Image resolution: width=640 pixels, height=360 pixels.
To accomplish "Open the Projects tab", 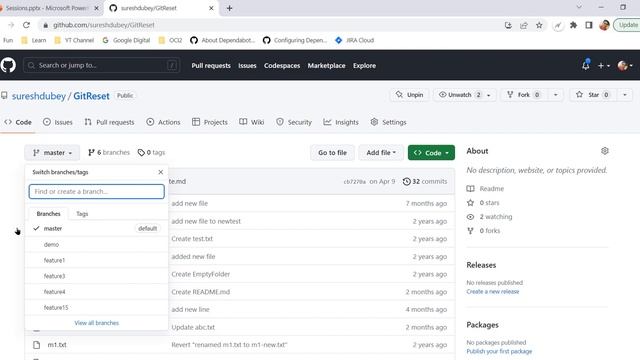I will coord(210,122).
